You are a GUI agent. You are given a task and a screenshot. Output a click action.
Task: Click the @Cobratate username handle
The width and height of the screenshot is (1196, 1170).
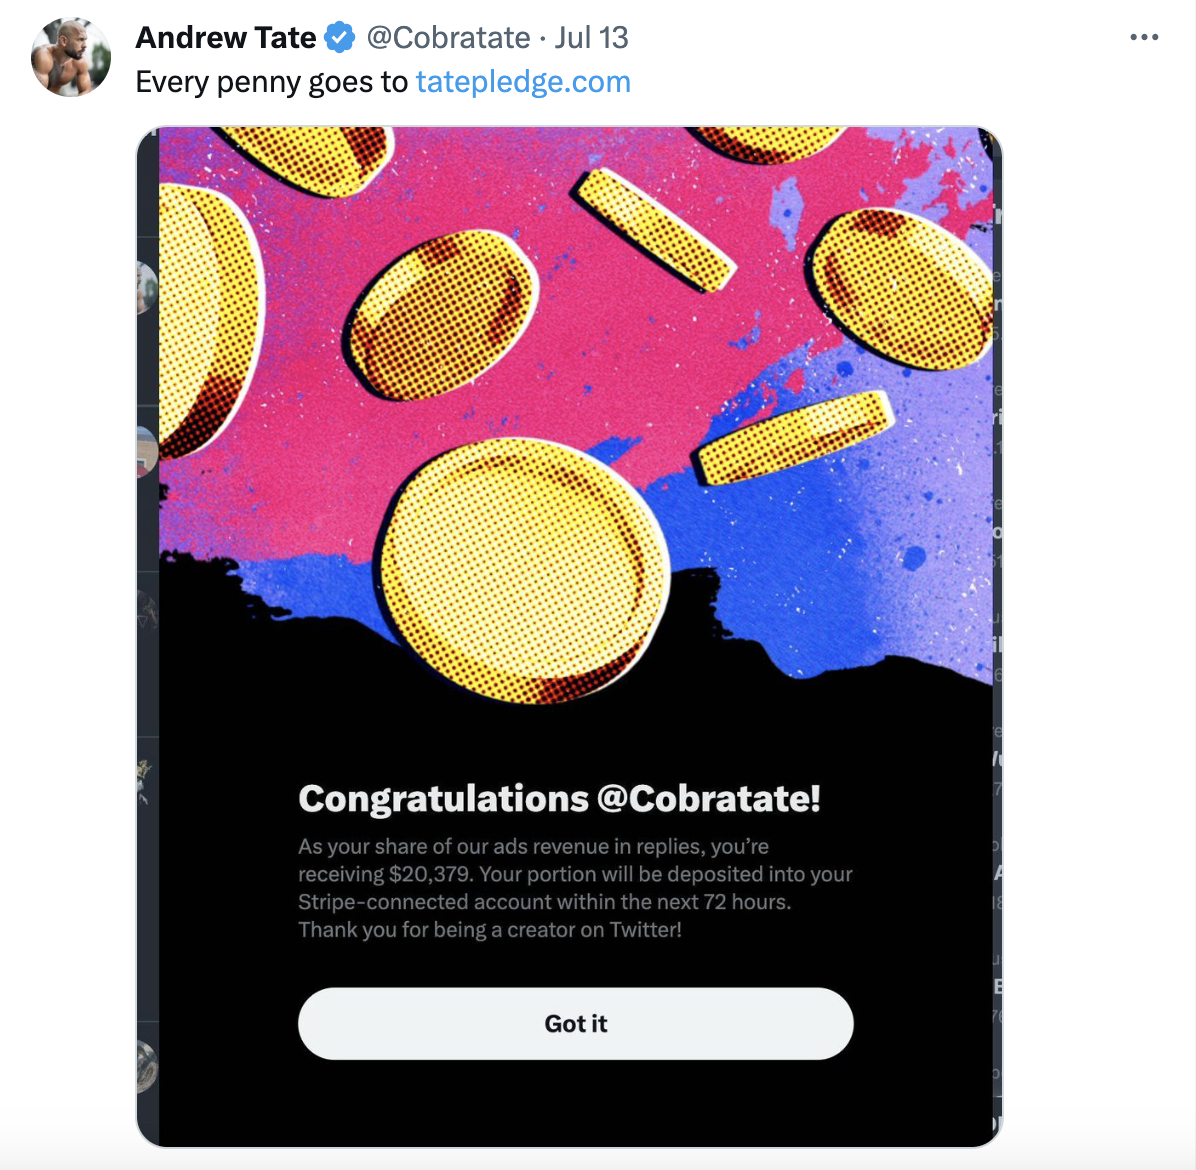448,37
